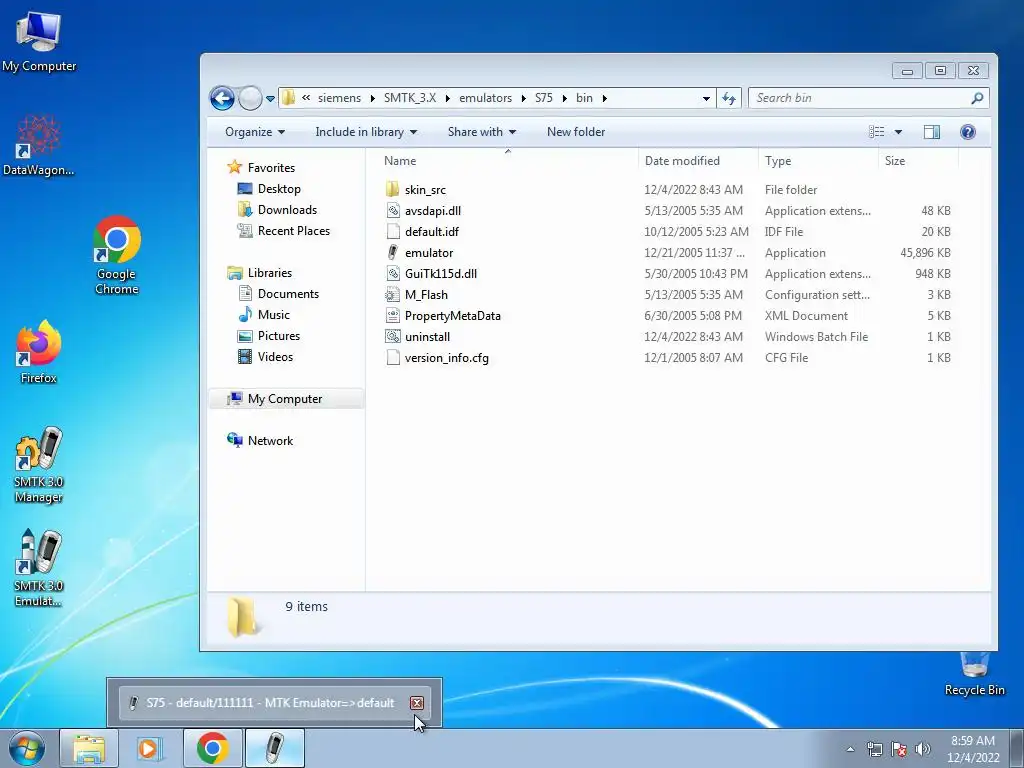Open the volume speaker tray icon
Viewport: 1024px width, 768px height.
coord(922,749)
